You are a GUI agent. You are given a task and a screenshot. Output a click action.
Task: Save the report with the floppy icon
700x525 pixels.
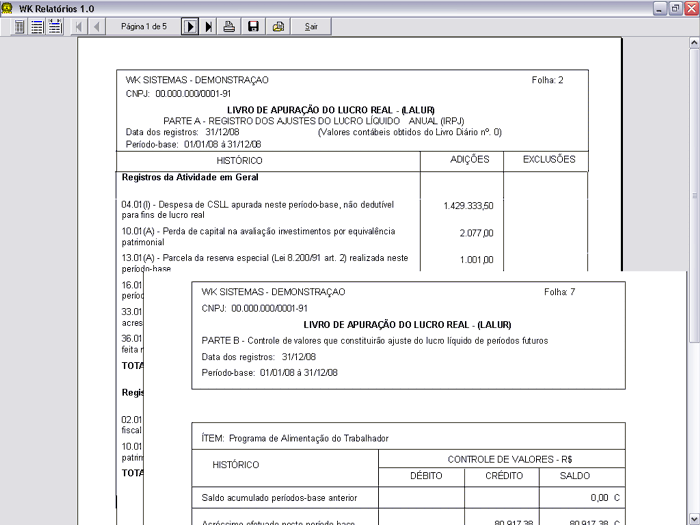(253, 27)
